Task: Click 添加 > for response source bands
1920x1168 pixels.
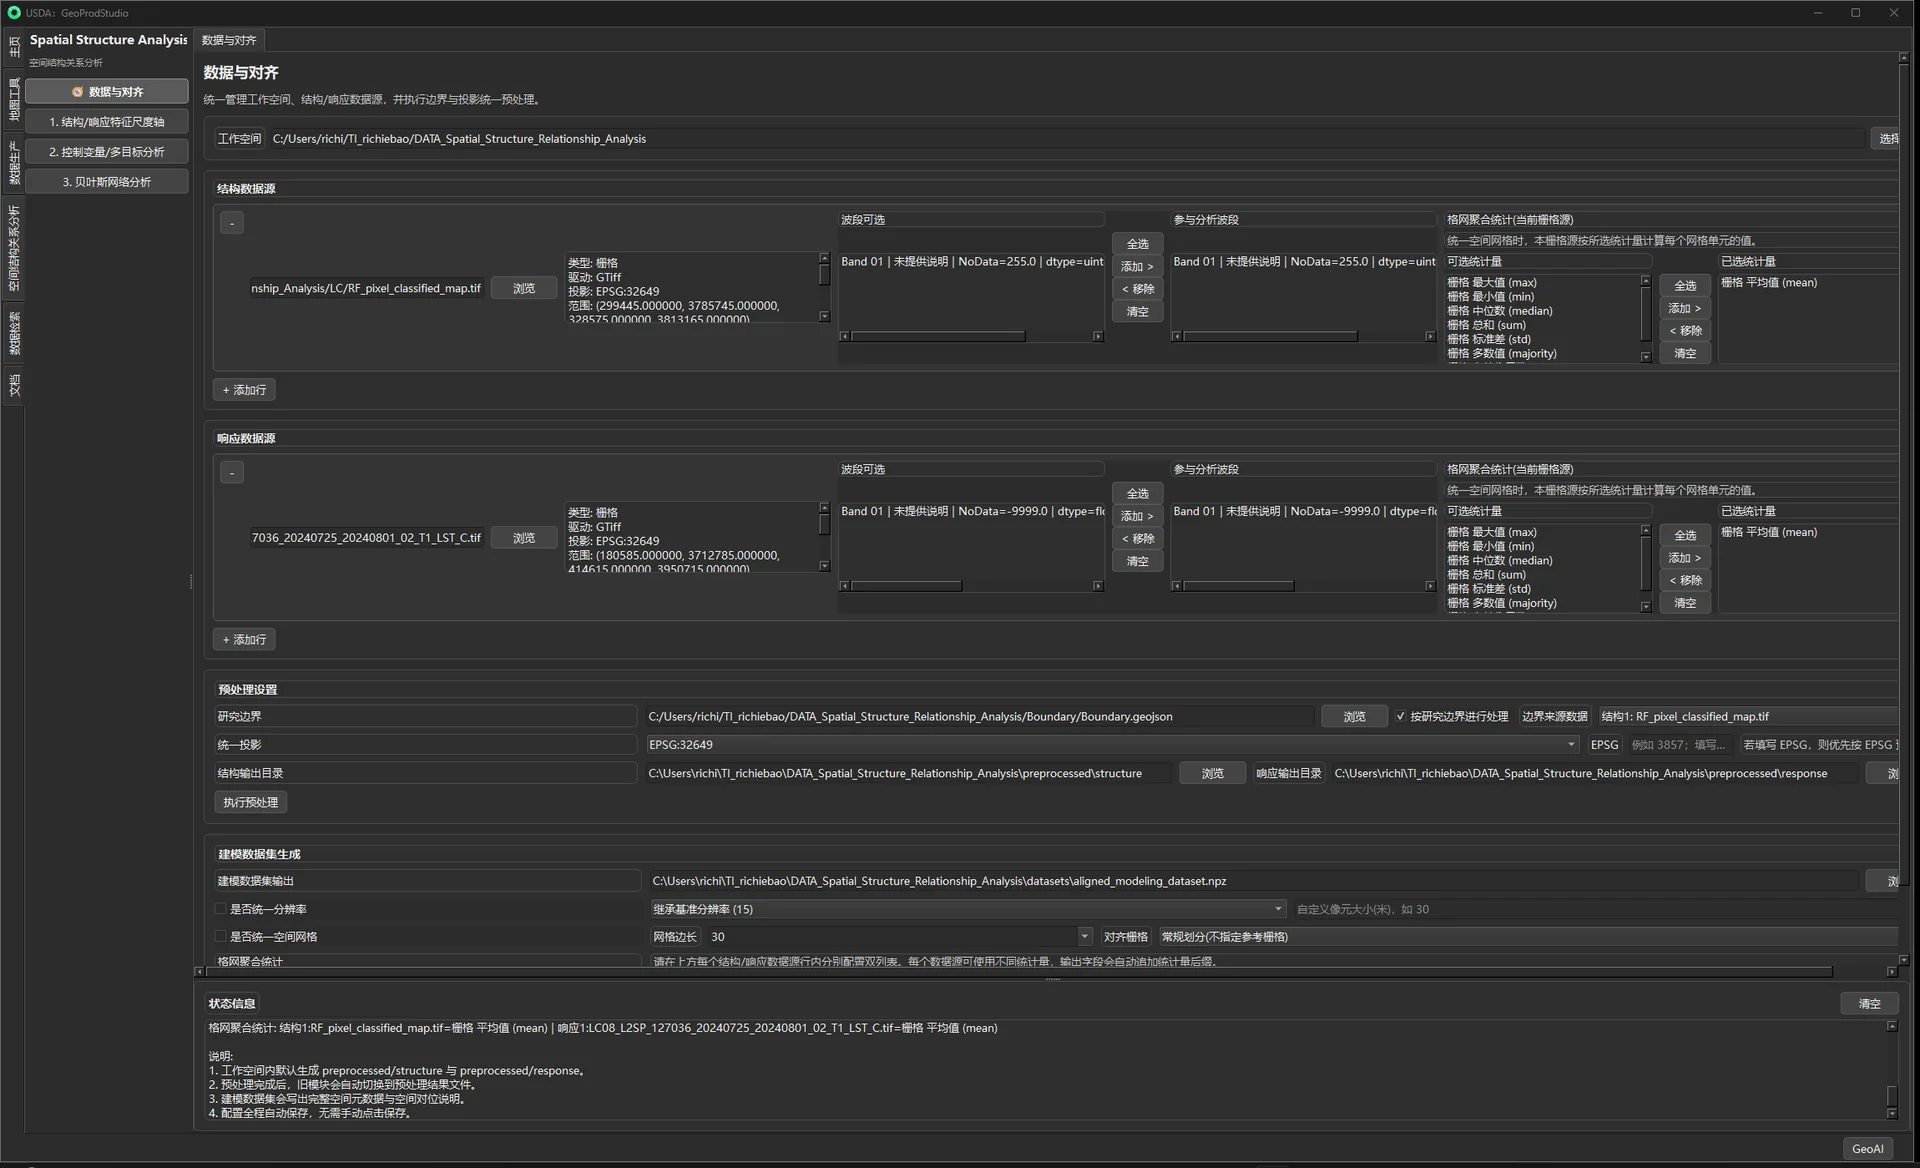Action: [x=1137, y=516]
